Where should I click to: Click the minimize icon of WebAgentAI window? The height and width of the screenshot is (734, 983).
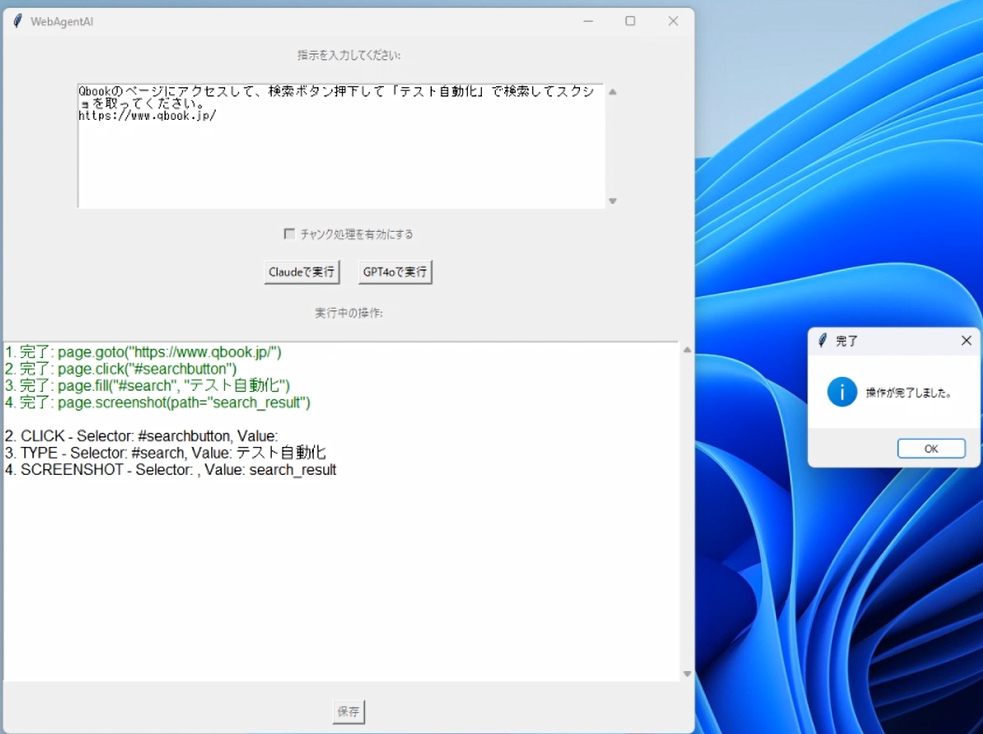pyautogui.click(x=588, y=20)
